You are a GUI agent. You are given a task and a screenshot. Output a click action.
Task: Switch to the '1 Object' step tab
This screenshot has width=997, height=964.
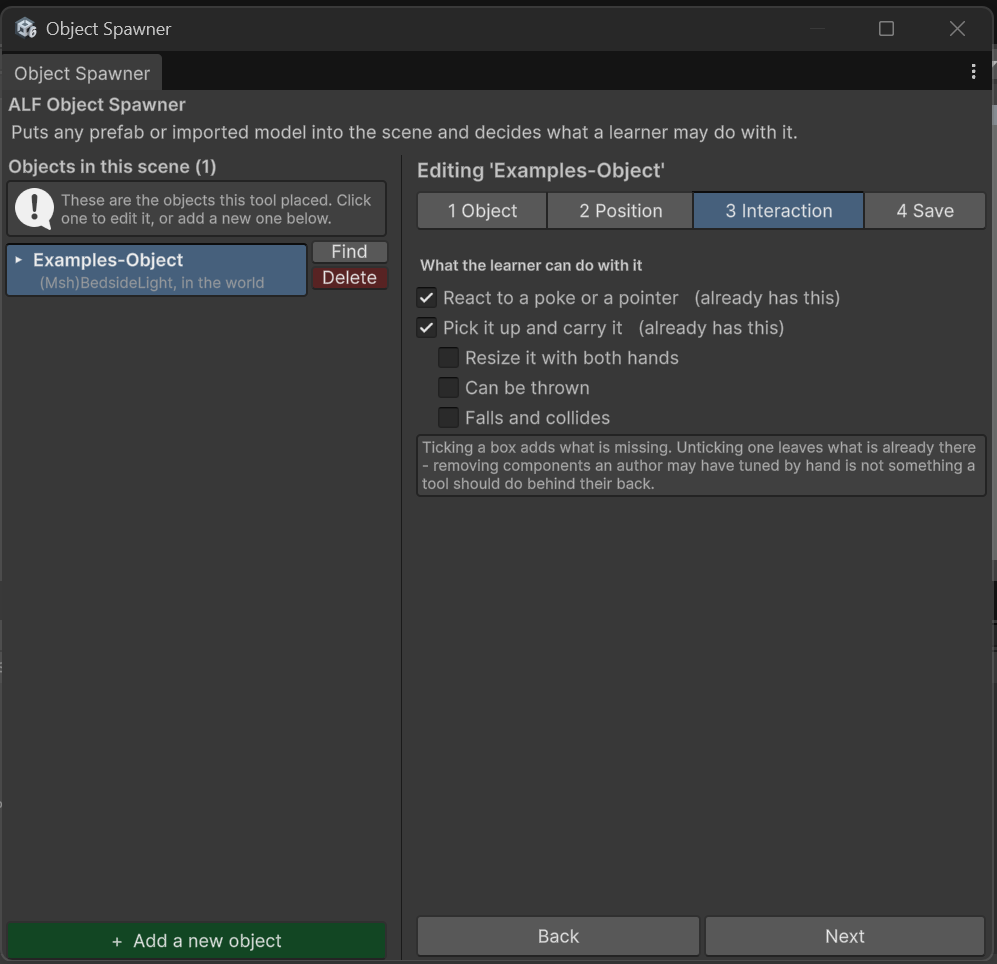482,210
